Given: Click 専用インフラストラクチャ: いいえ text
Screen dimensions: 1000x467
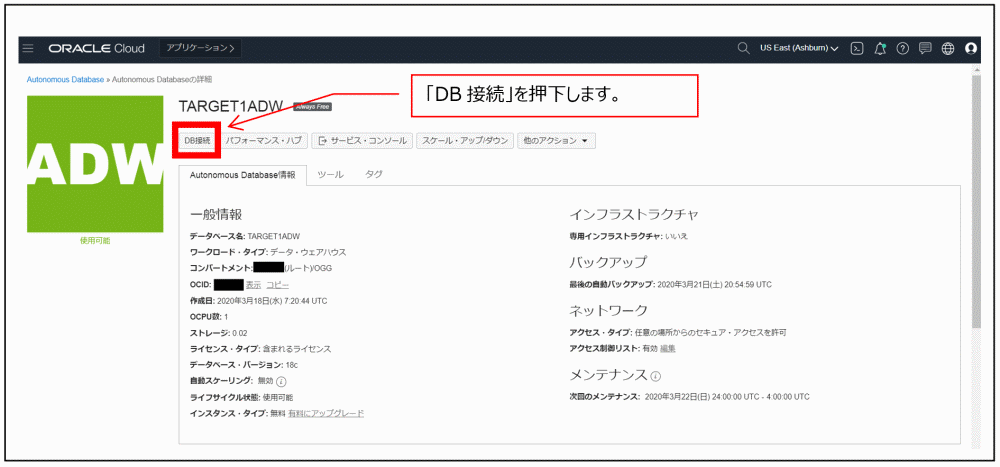Looking at the screenshot, I should coord(629,236).
